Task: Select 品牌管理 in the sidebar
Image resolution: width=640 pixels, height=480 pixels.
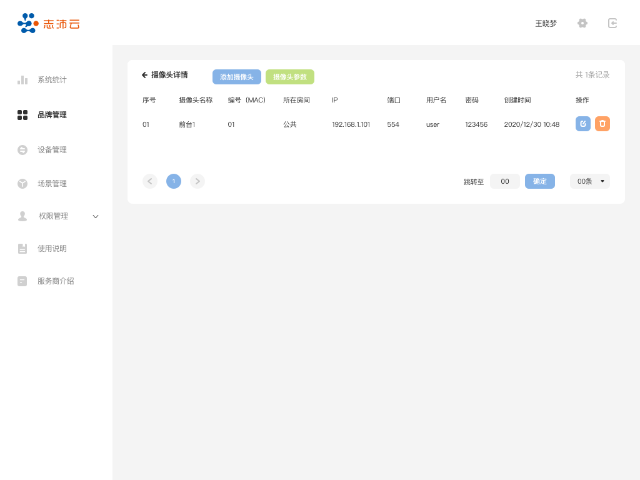Action: pos(51,115)
